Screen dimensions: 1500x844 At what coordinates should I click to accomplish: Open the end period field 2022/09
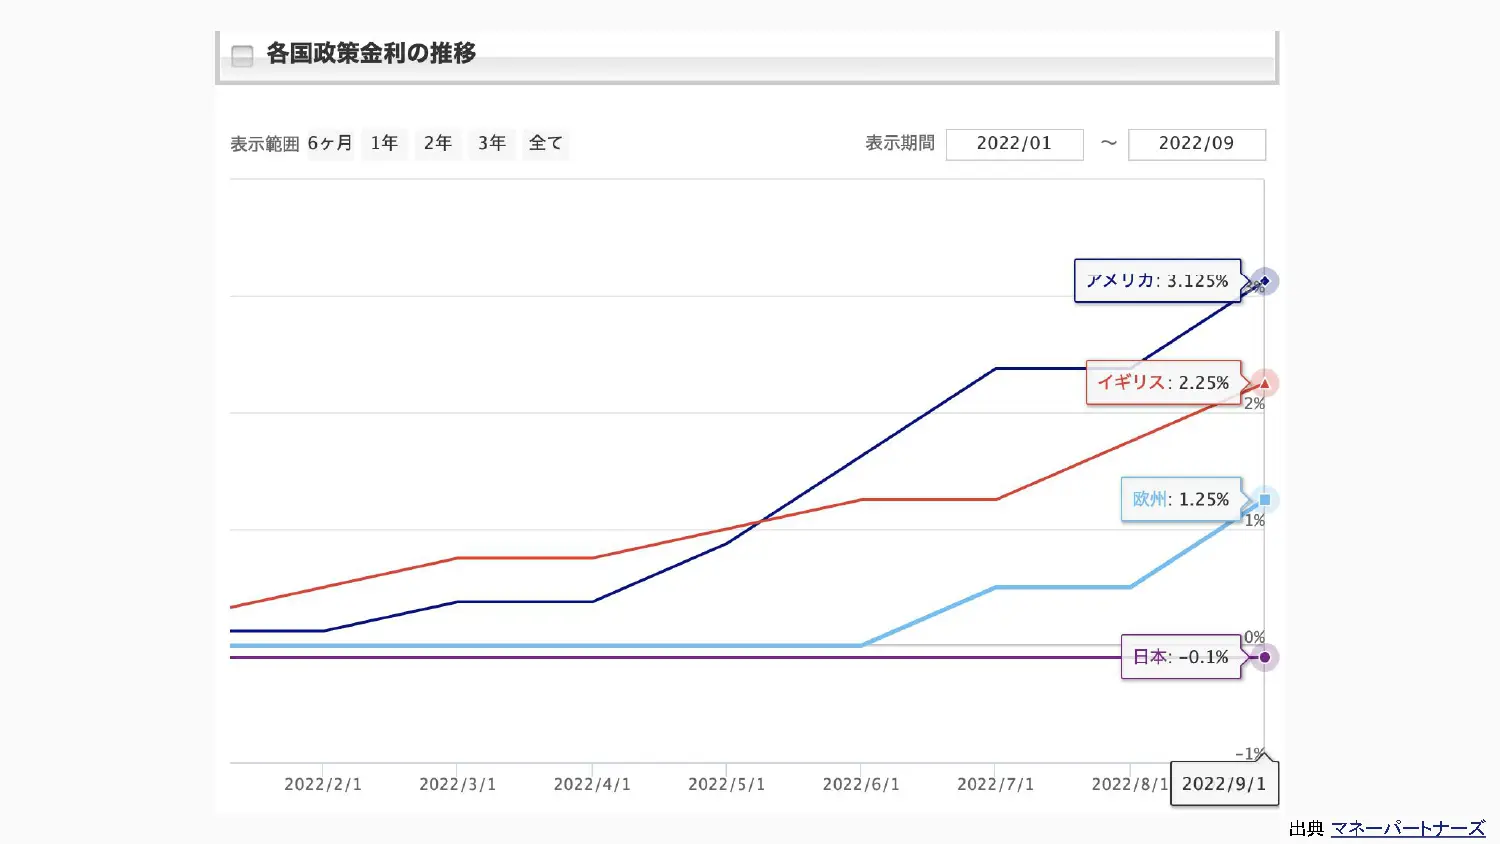coord(1196,144)
